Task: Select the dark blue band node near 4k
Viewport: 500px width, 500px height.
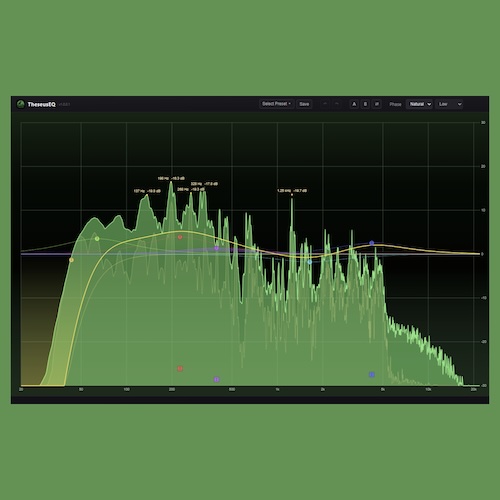Action: 372,243
